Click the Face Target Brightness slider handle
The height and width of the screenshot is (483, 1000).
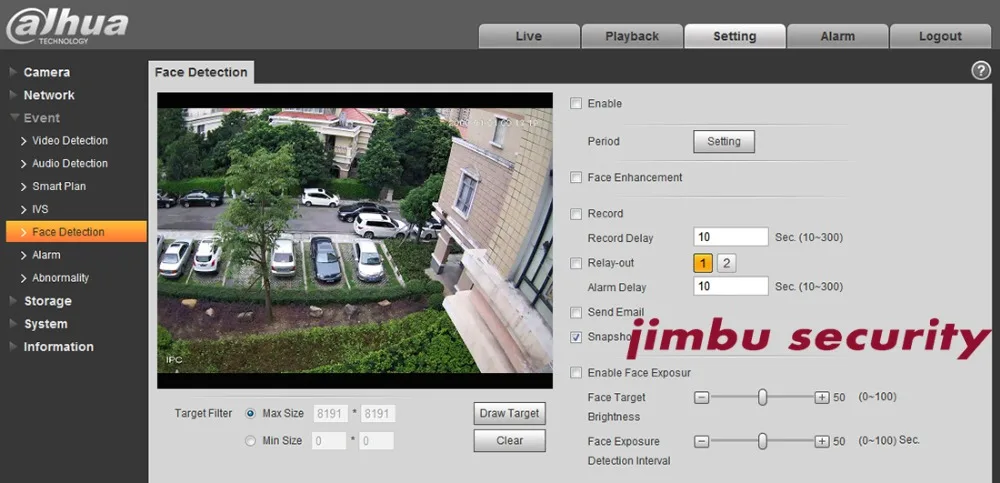click(x=762, y=398)
